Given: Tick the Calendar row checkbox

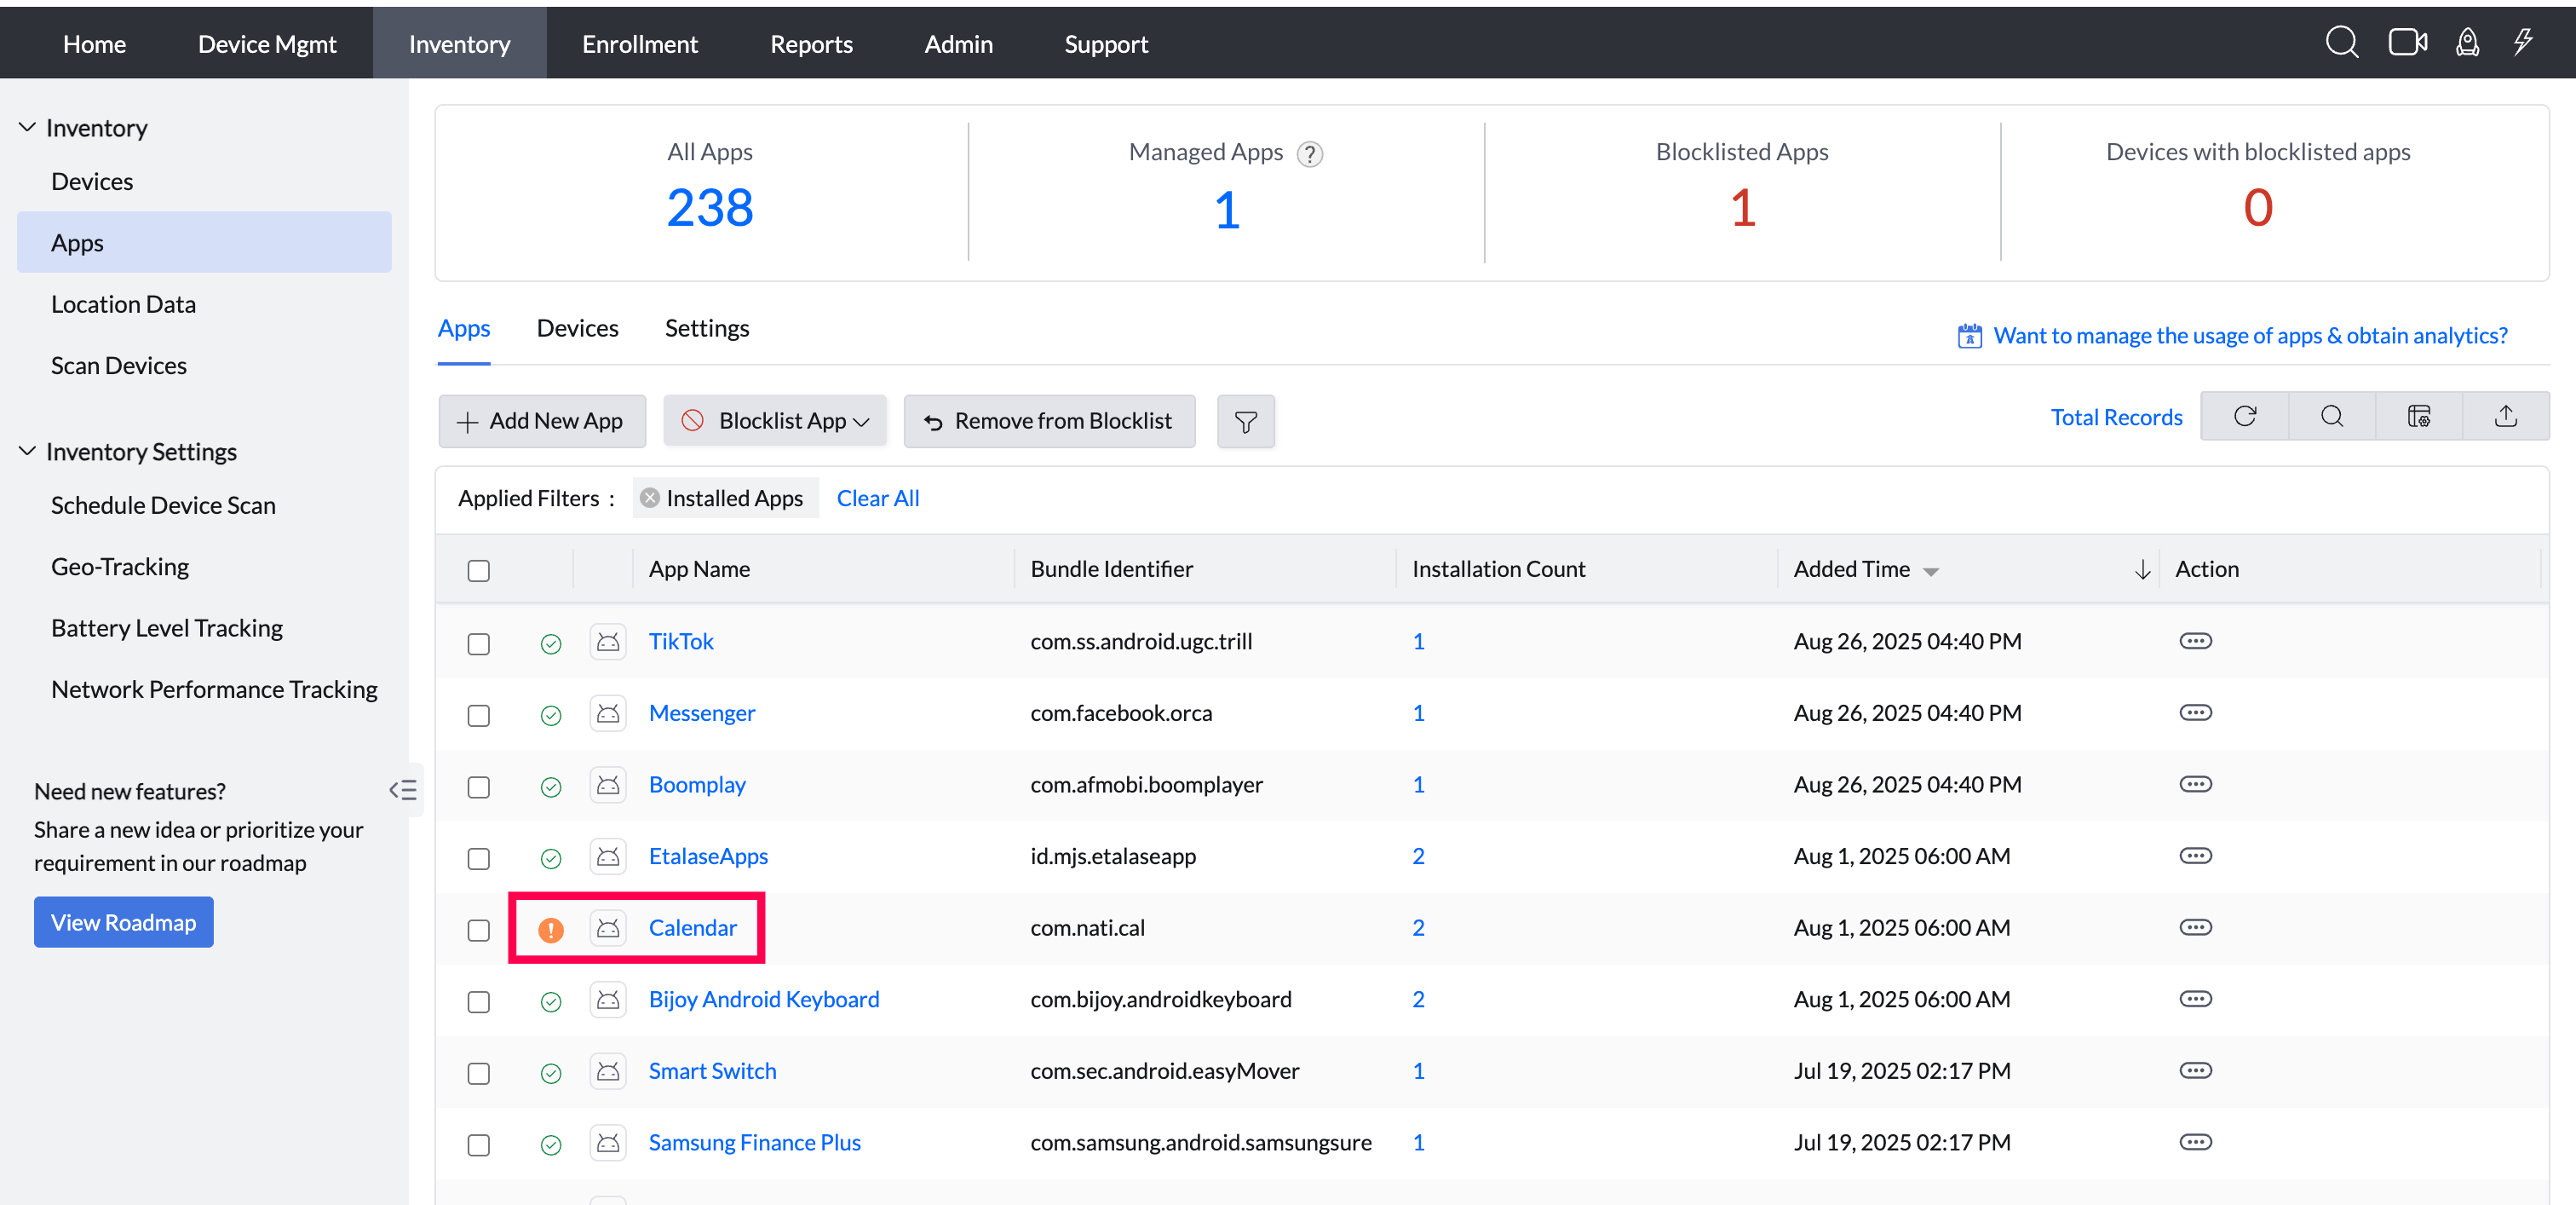Looking at the screenshot, I should click(479, 930).
